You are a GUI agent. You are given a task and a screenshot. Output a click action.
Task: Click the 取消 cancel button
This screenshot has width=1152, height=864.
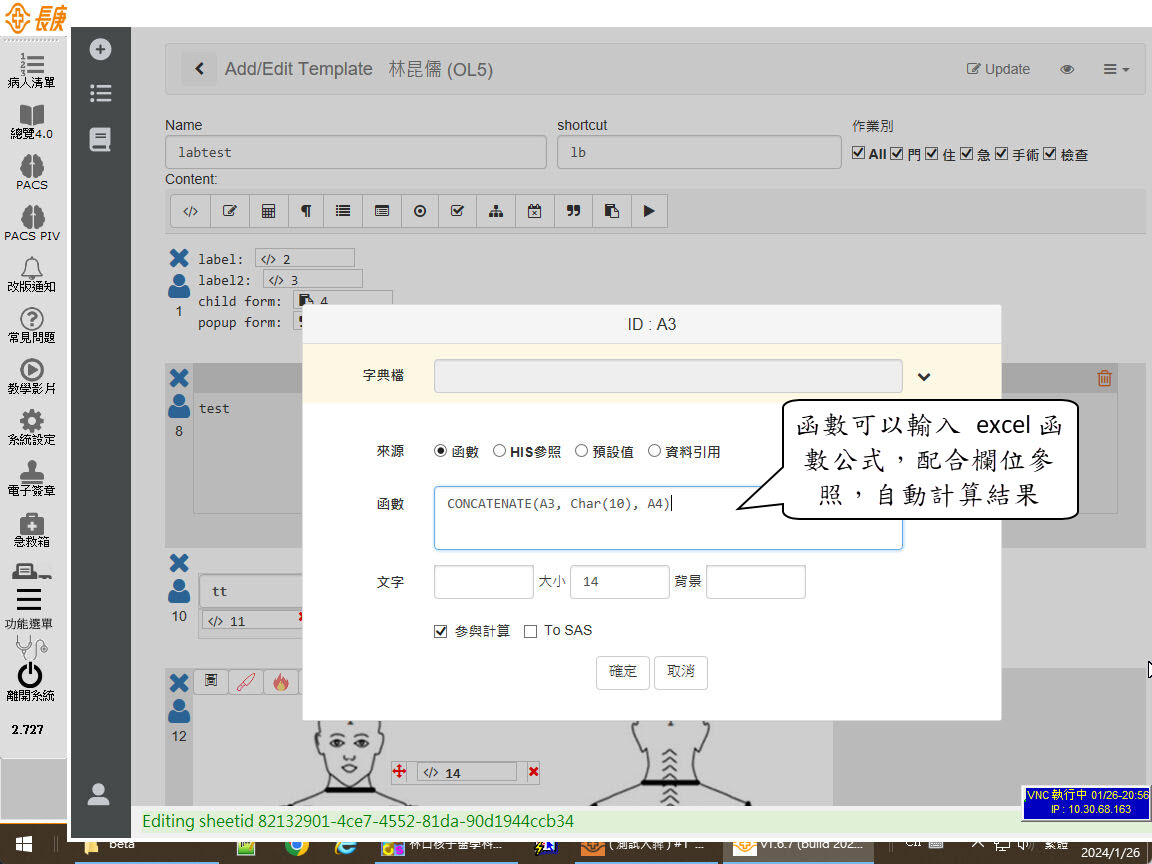tap(681, 672)
